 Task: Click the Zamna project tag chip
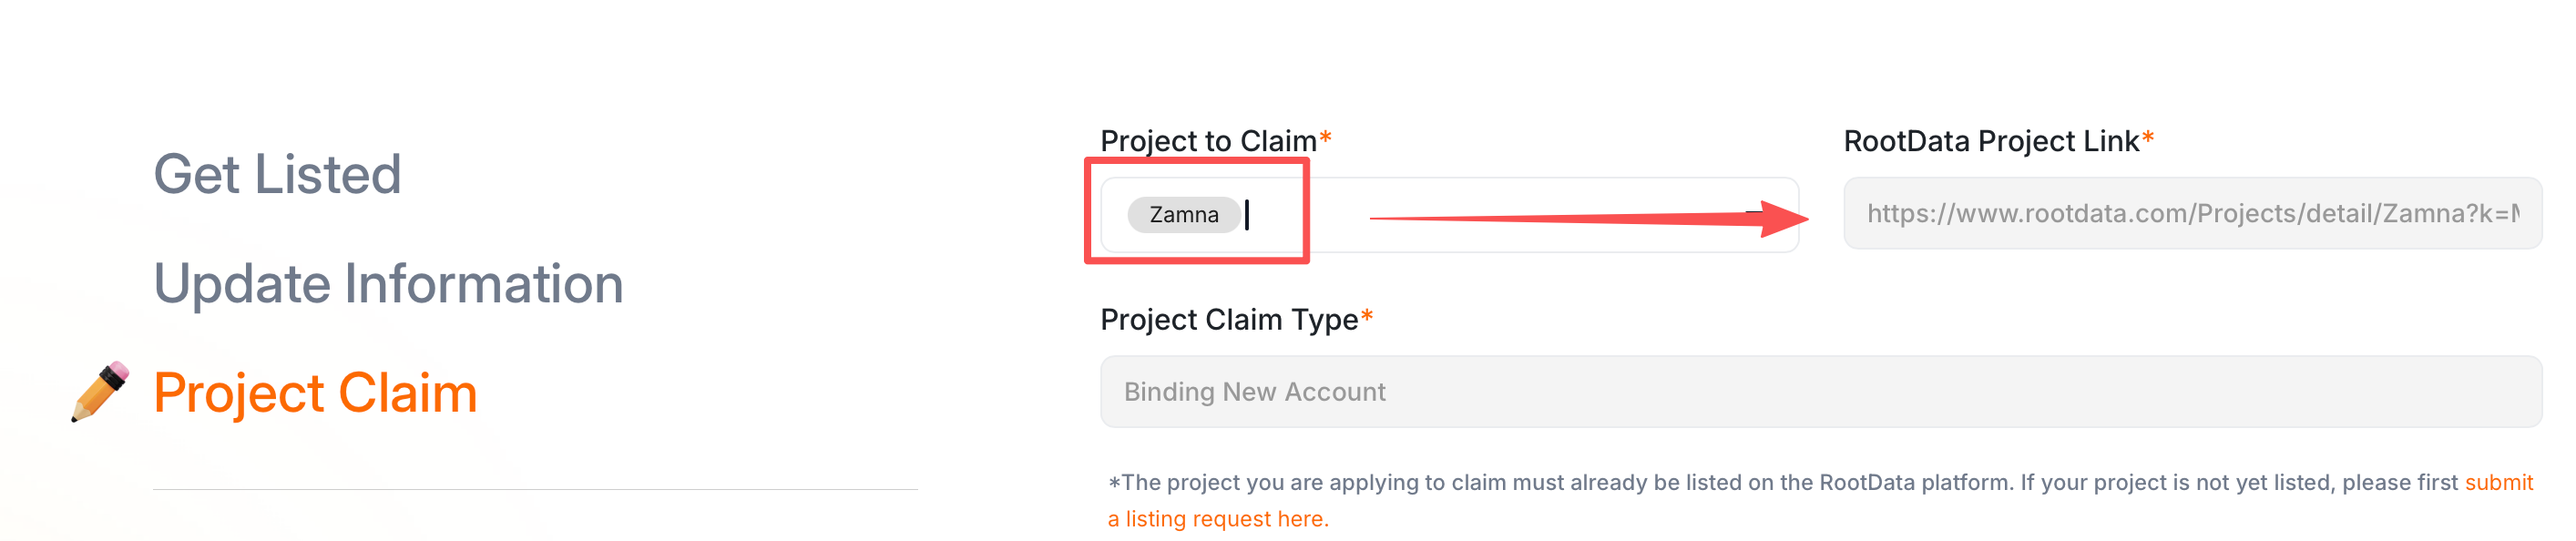[1183, 215]
